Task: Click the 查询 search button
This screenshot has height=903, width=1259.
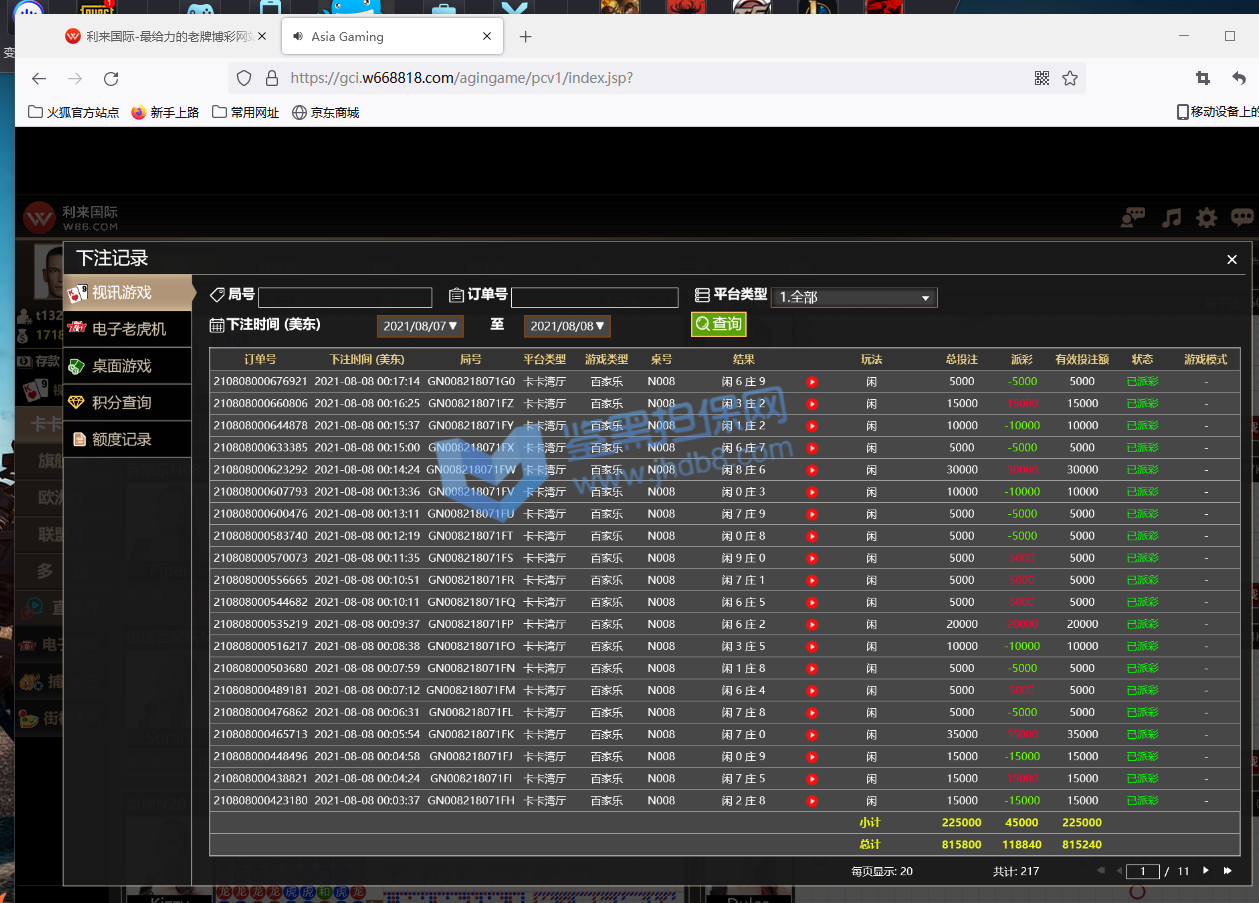Action: 718,324
